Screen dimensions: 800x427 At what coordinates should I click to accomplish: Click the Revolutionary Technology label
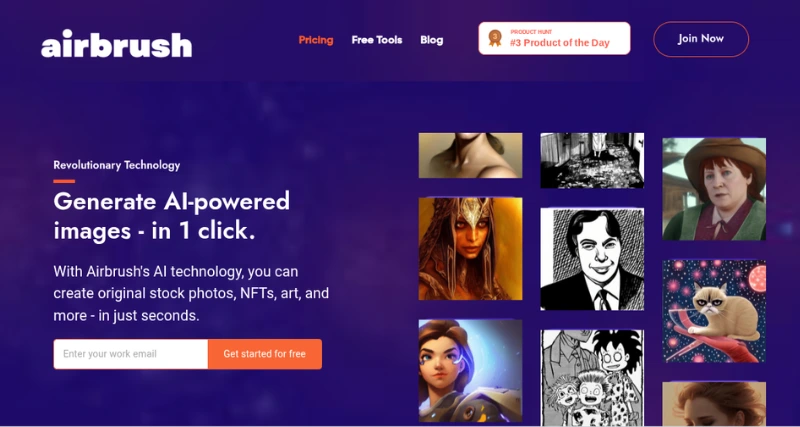(x=117, y=165)
